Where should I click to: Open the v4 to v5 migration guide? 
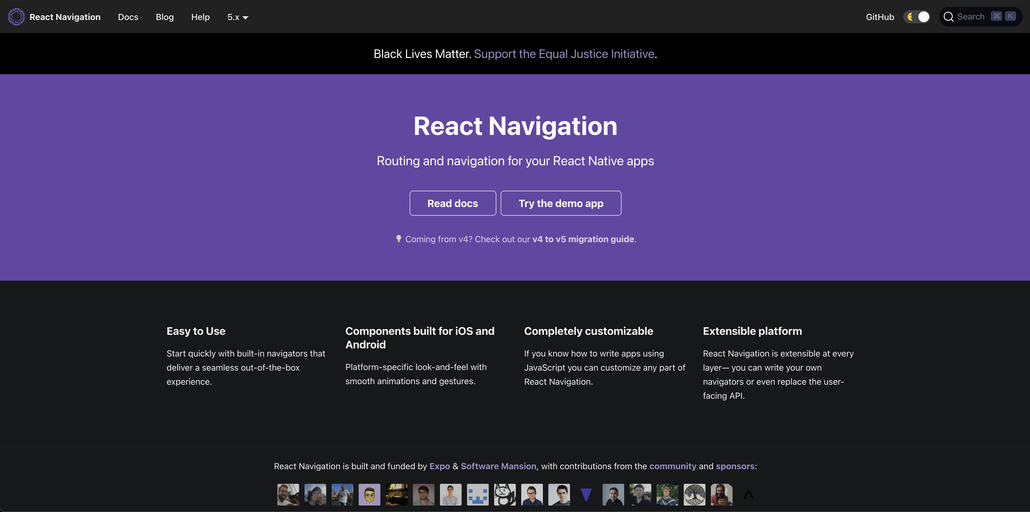583,239
